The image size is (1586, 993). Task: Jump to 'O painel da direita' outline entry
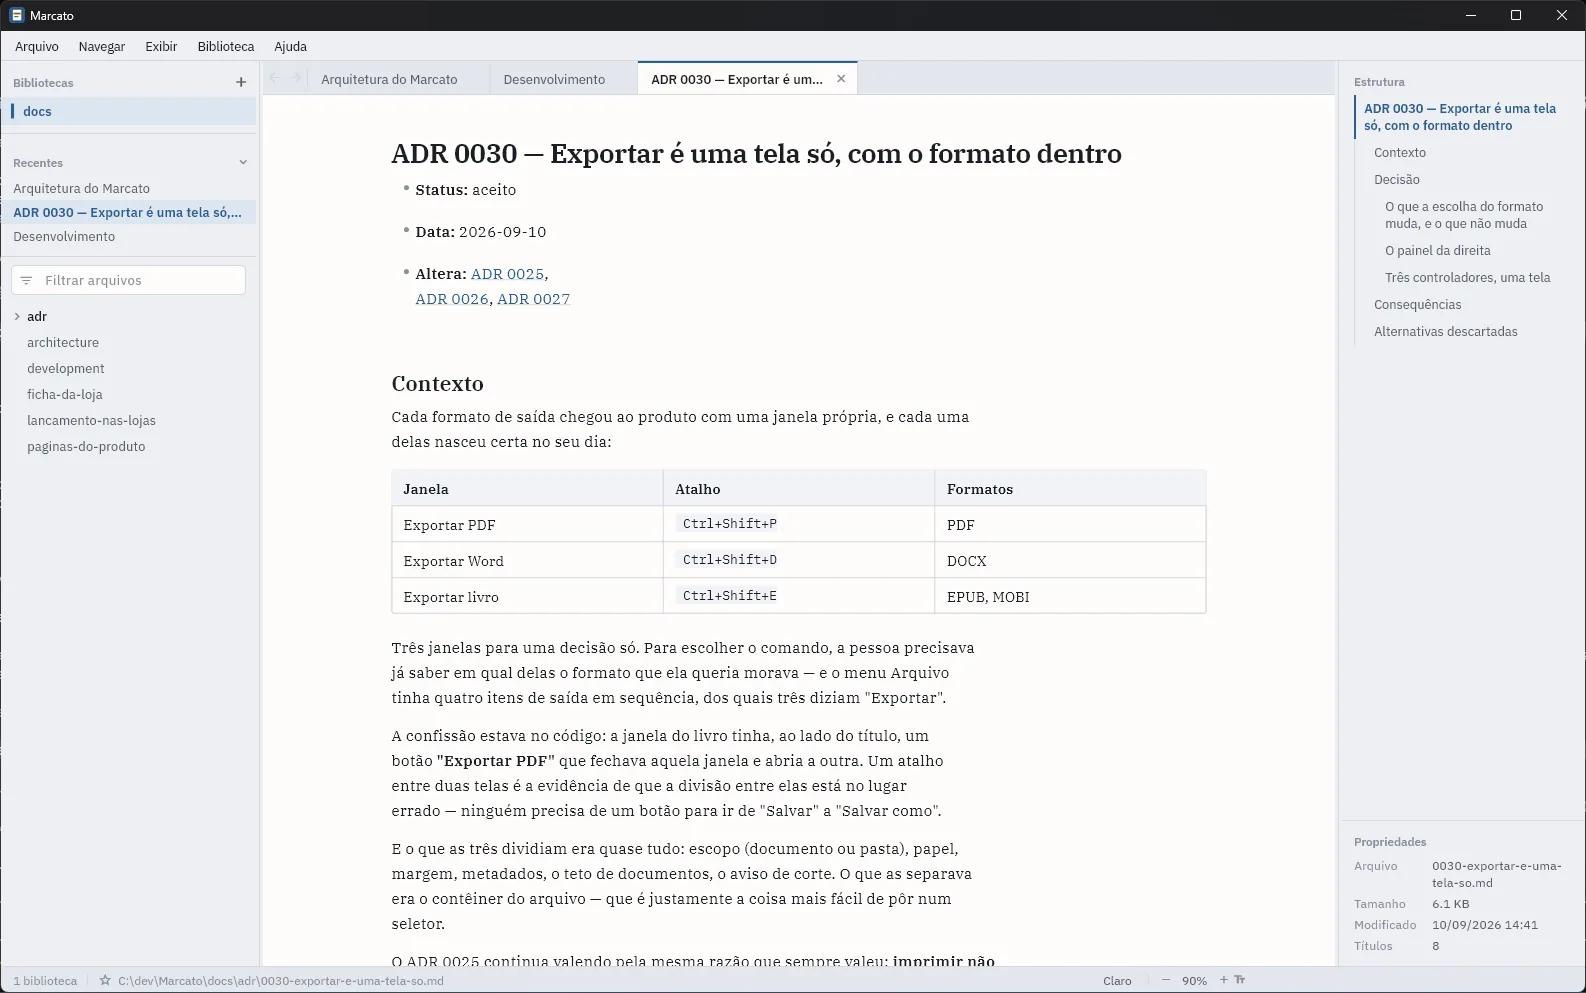(x=1438, y=251)
